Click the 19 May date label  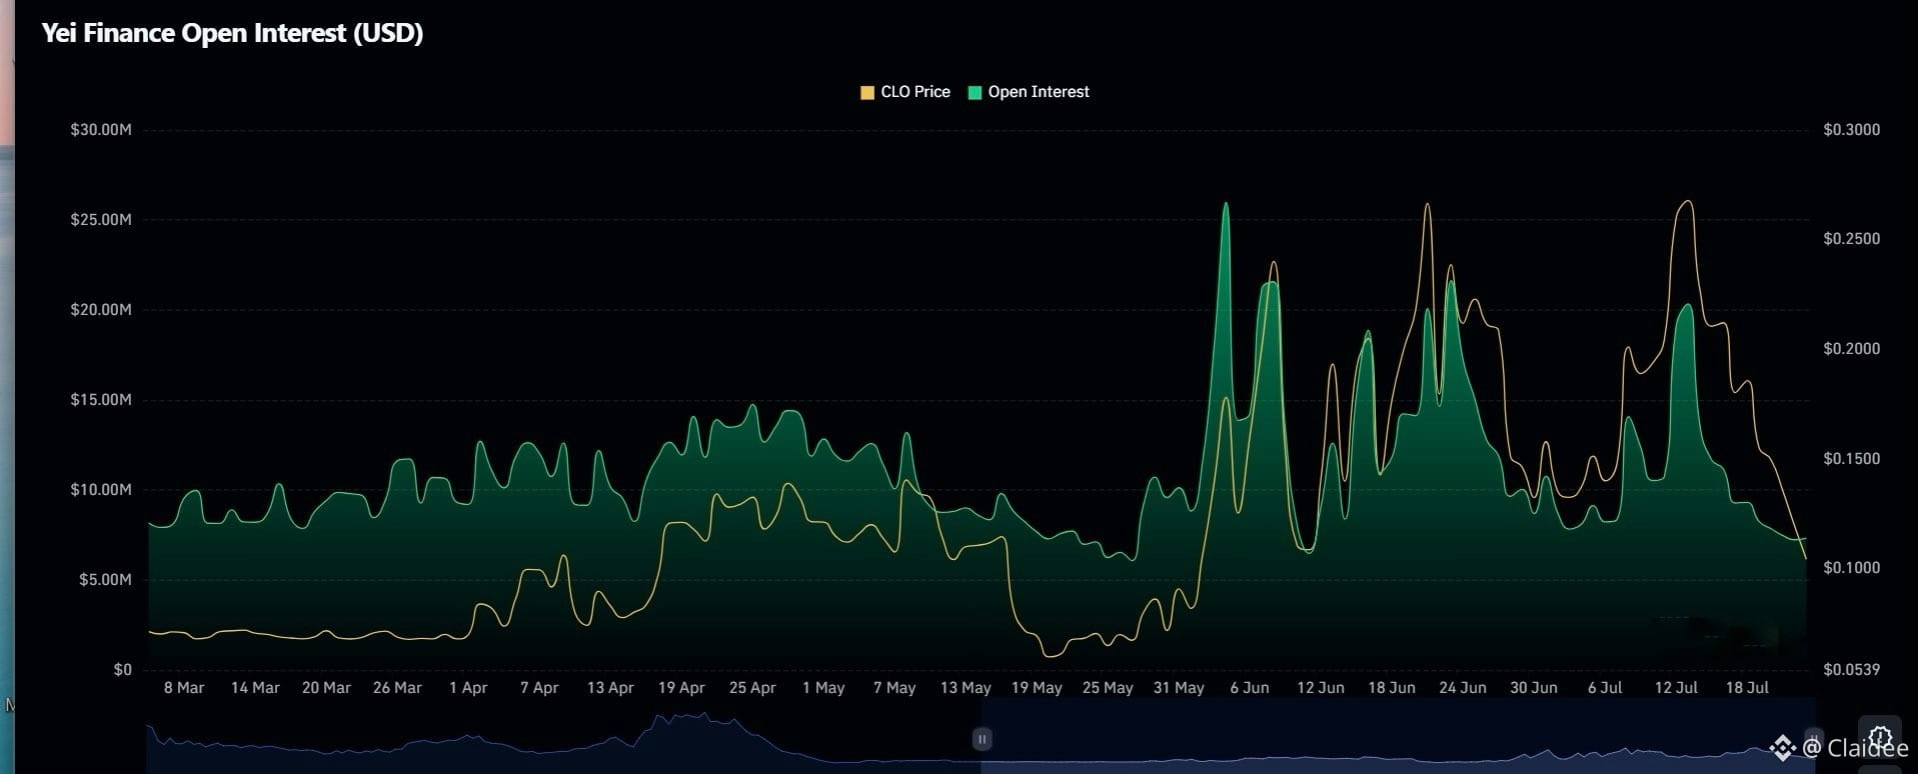(x=1036, y=688)
